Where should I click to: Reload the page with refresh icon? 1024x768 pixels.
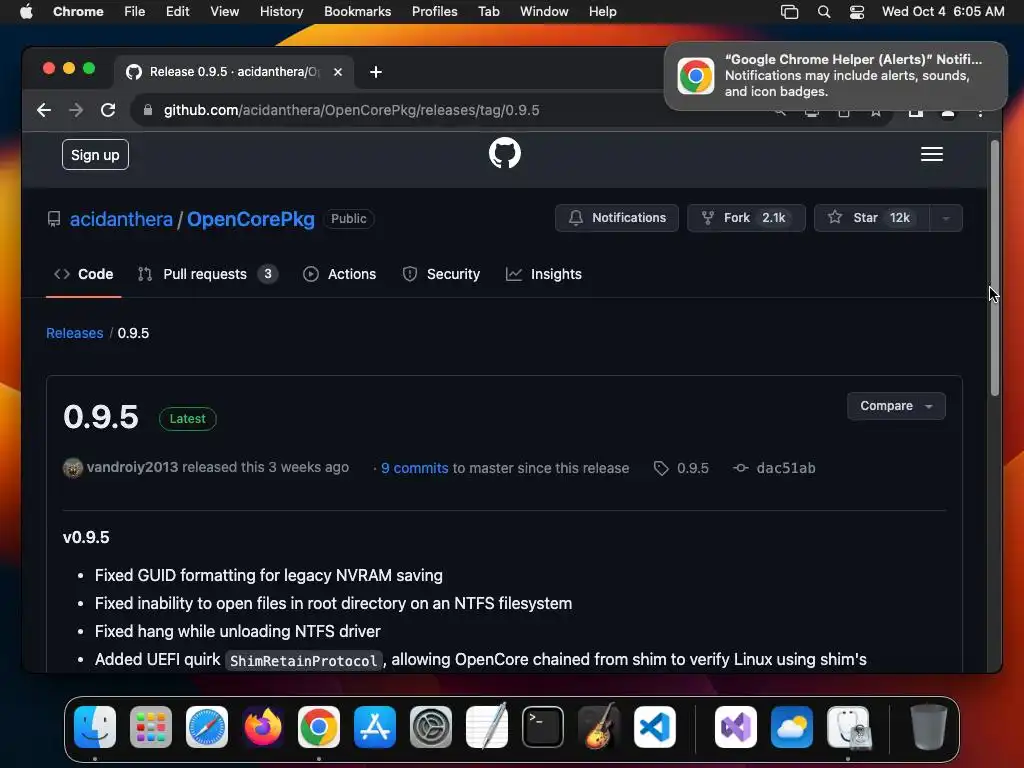[108, 110]
